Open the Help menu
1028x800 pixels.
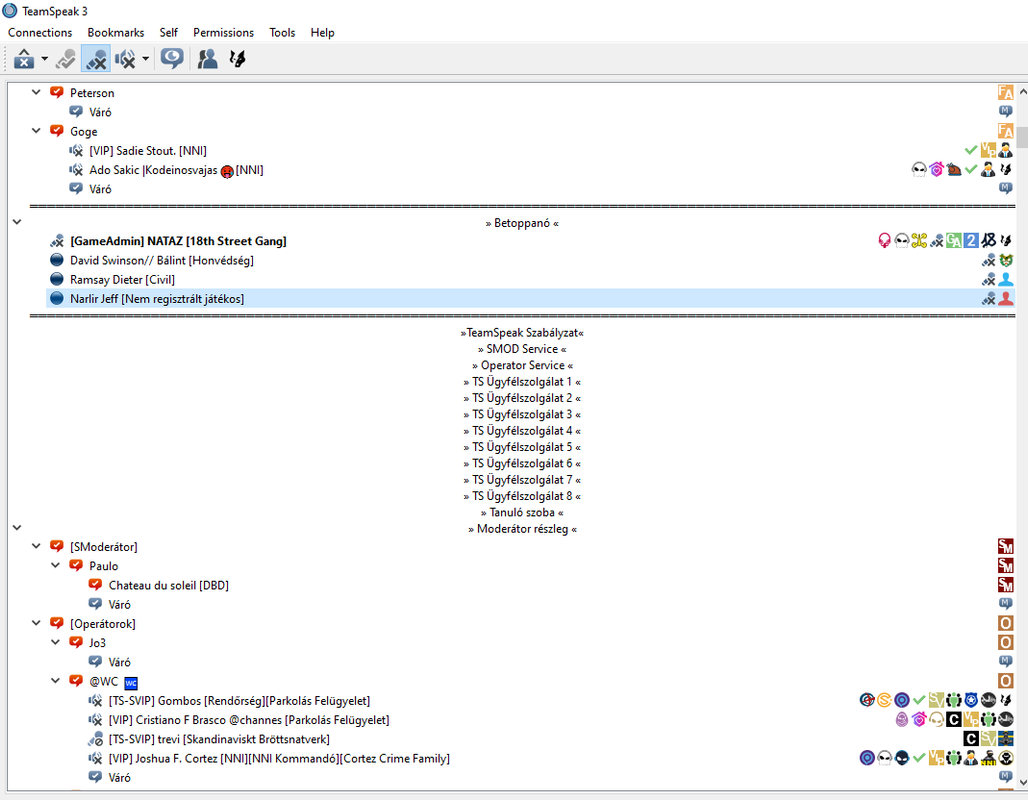point(322,32)
